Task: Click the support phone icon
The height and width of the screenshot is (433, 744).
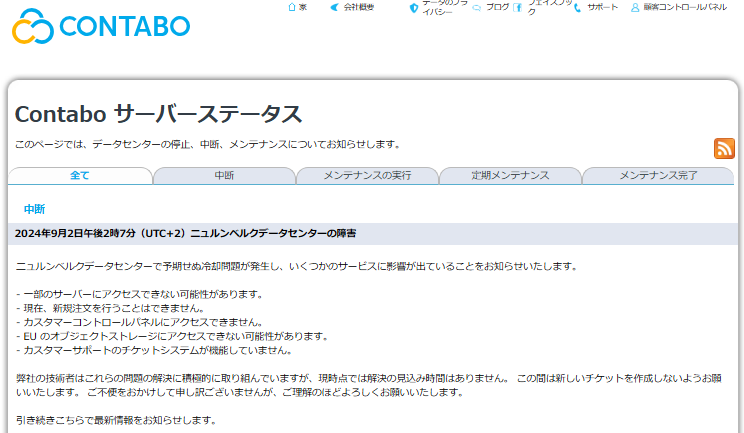Action: click(x=577, y=7)
